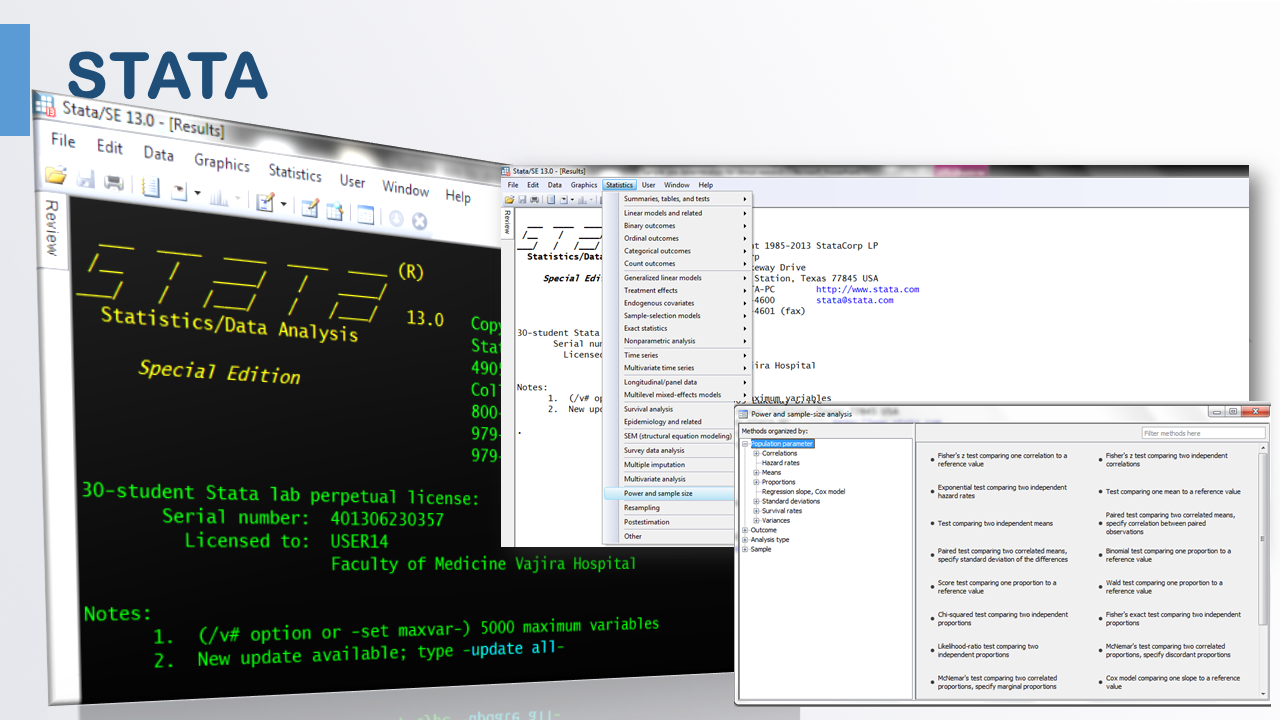Click Print icon in large tilted Stata window
This screenshot has height=720, width=1280.
(x=113, y=183)
